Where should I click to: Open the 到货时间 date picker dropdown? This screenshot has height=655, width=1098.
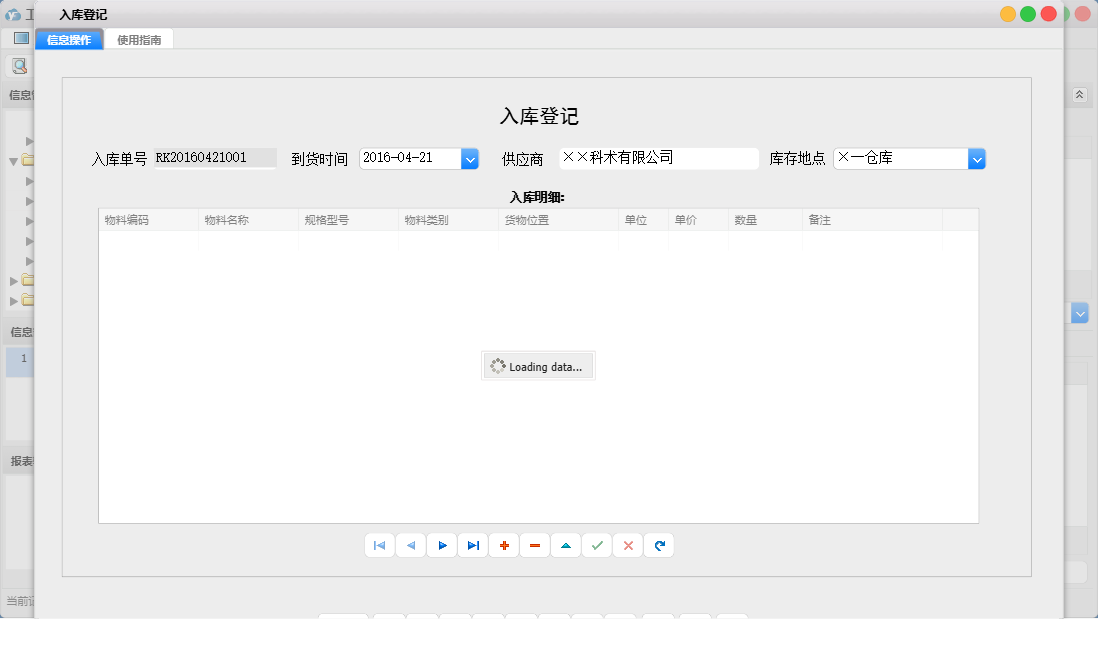pos(469,158)
